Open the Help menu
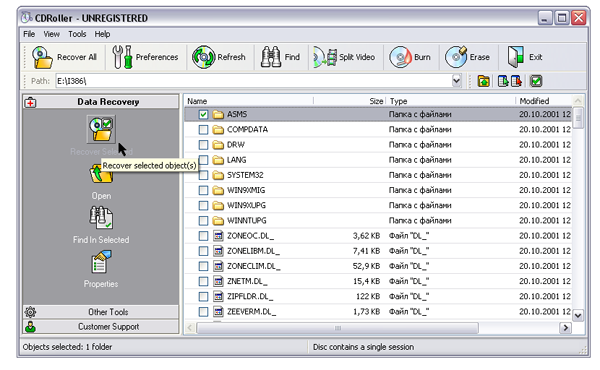 coord(102,34)
